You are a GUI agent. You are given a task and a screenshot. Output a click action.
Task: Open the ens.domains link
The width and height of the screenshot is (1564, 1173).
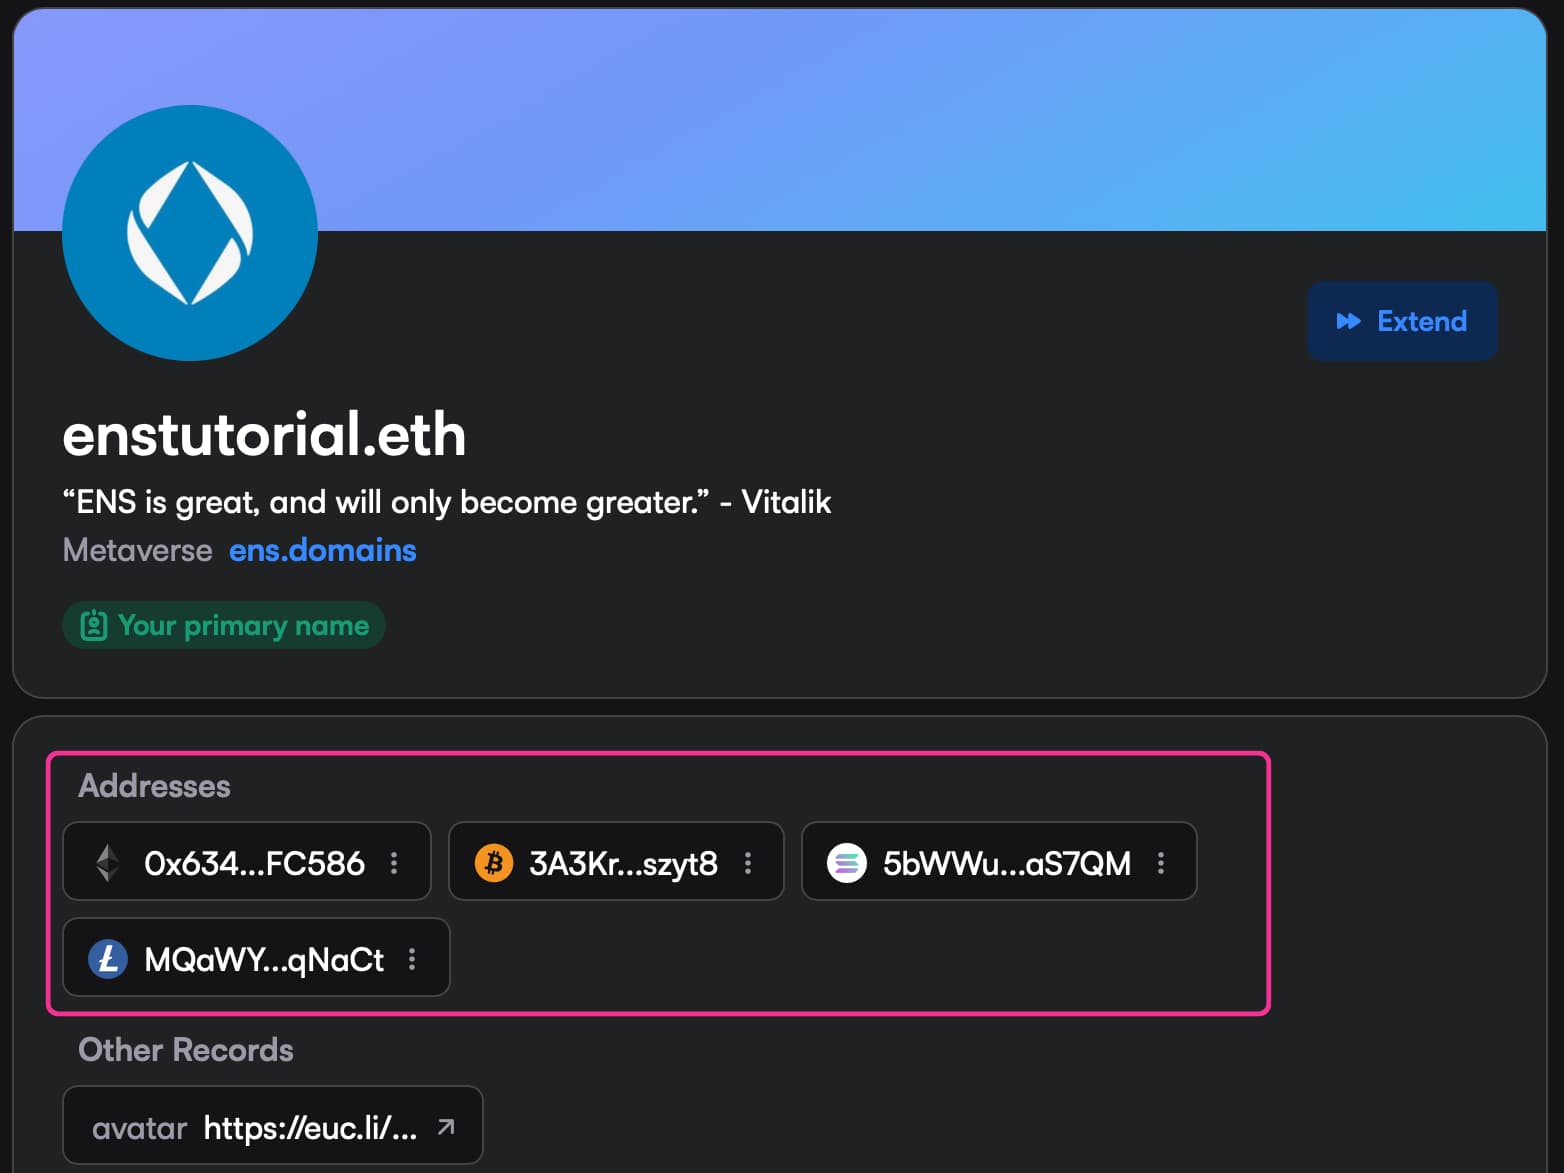322,550
